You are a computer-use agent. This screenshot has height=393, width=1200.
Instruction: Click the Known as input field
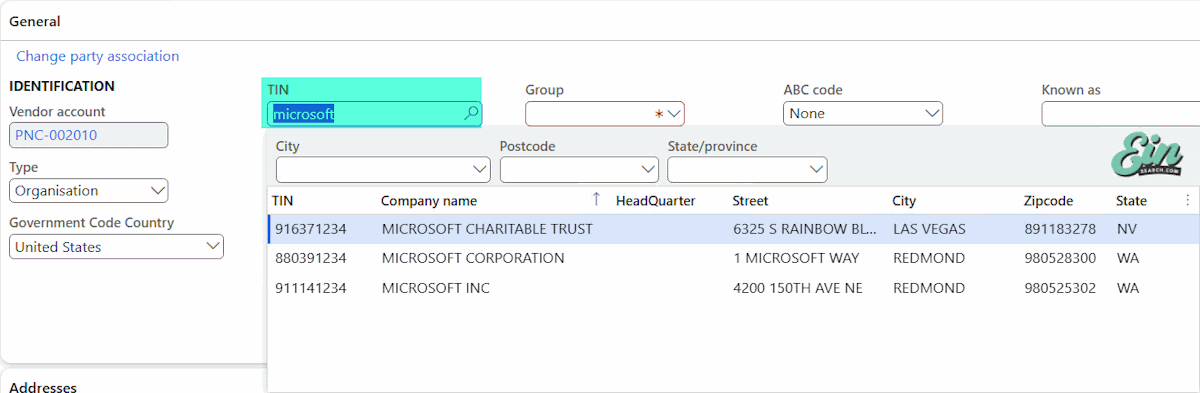tap(1120, 114)
